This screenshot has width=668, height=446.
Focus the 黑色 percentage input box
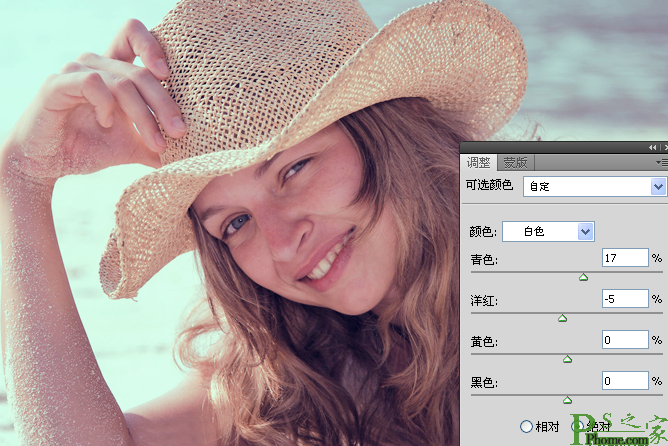pyautogui.click(x=625, y=381)
